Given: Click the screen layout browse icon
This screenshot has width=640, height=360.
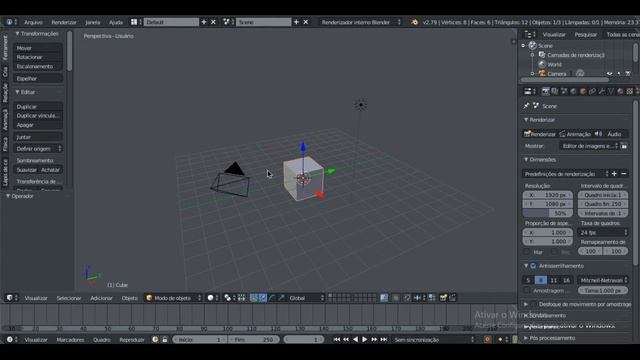Looking at the screenshot, I should (134, 22).
